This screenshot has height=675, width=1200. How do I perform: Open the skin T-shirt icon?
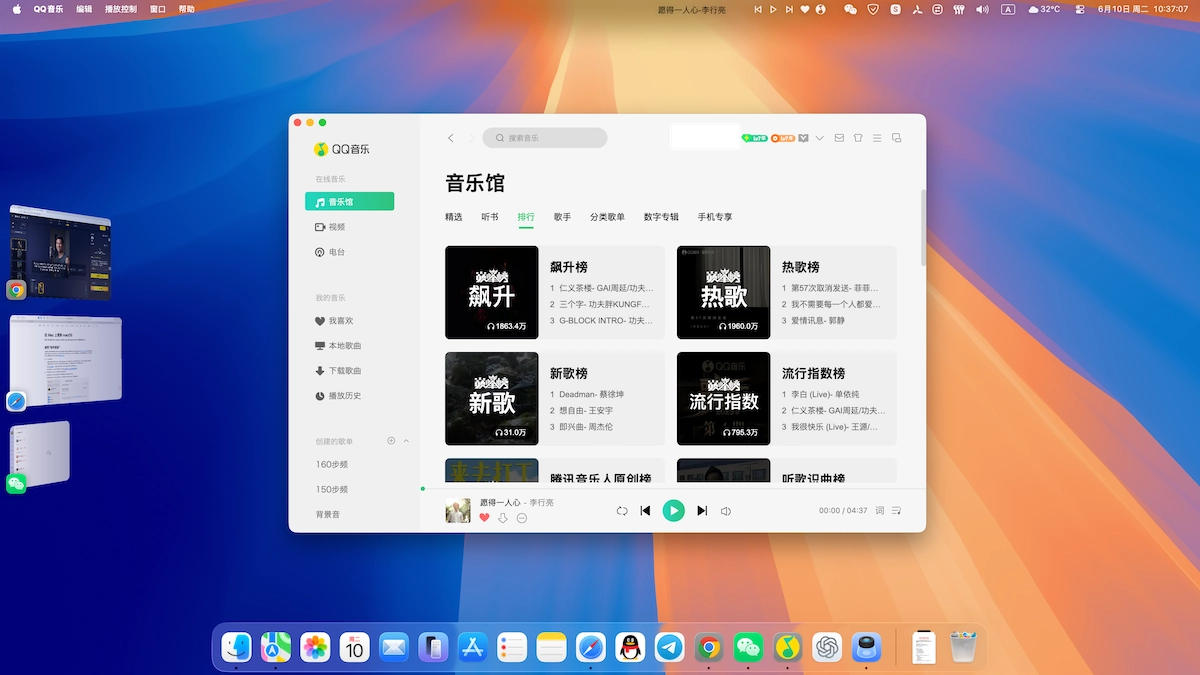click(x=858, y=138)
